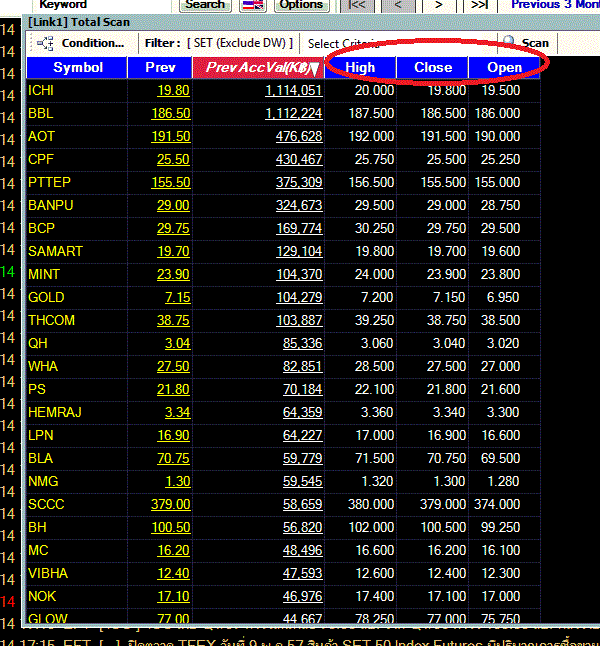Select the MINT symbol

click(x=44, y=275)
